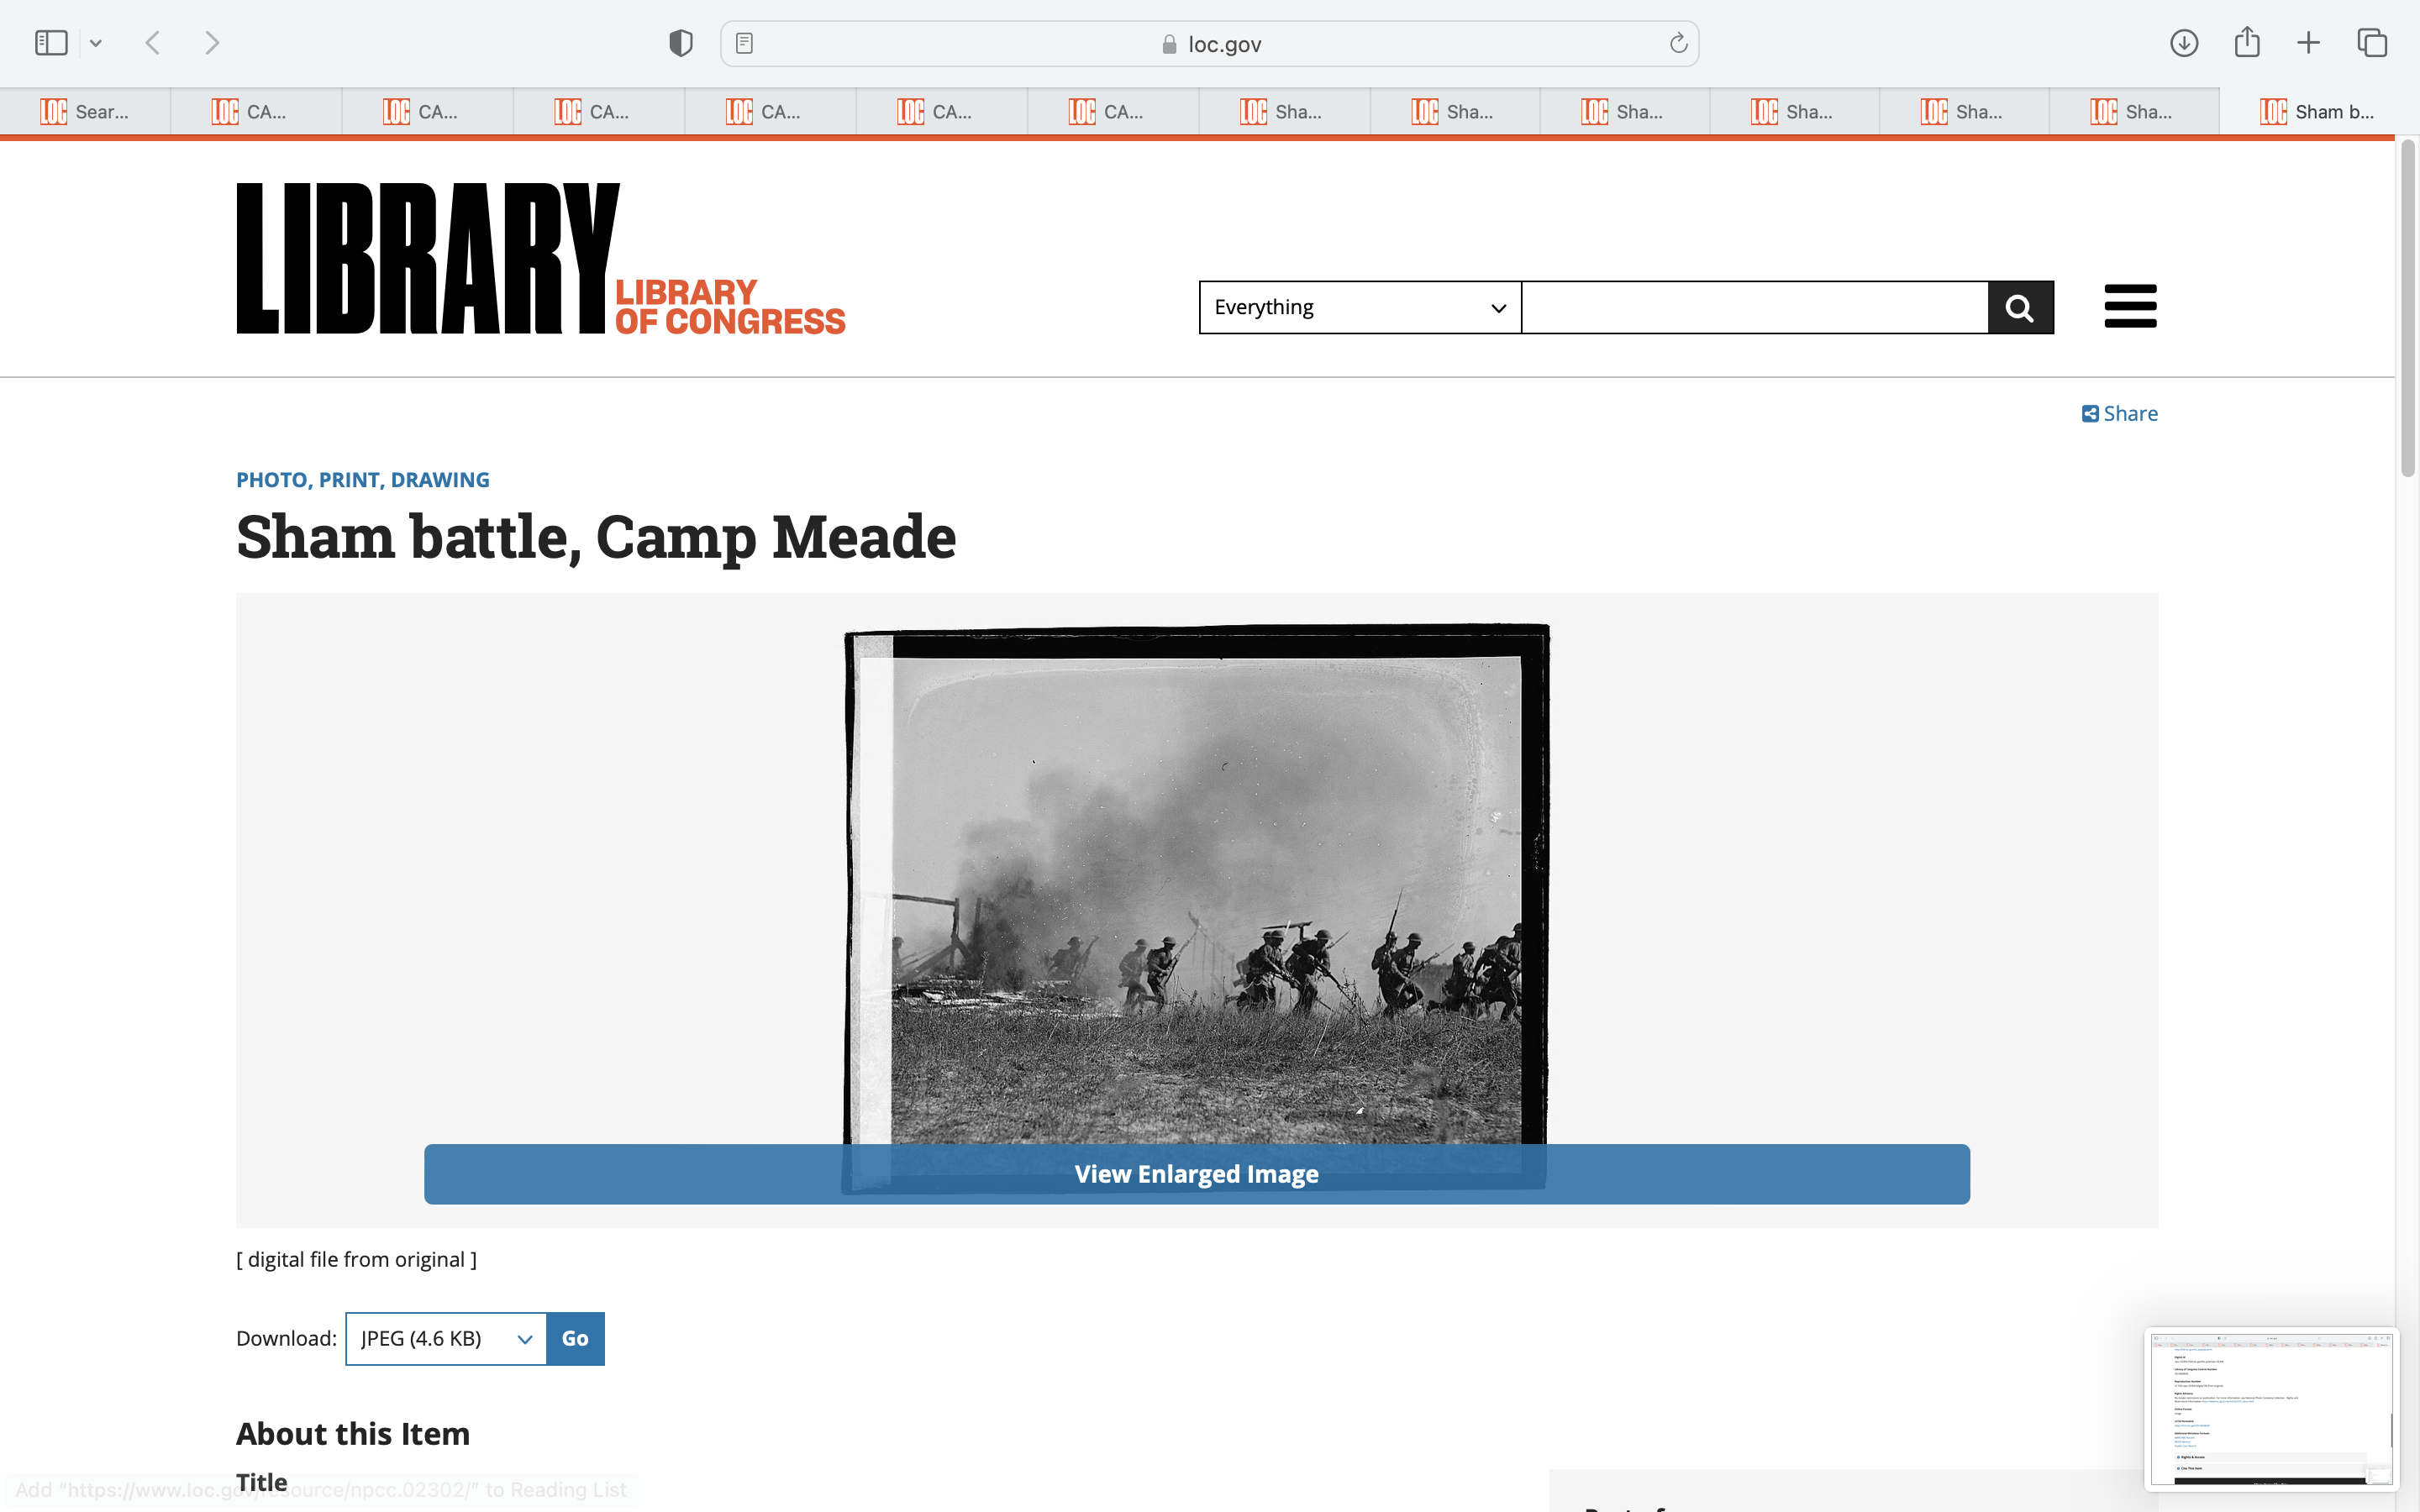This screenshot has height=1512, width=2420.
Task: Open a new tab with plus icon
Action: 2308,43
